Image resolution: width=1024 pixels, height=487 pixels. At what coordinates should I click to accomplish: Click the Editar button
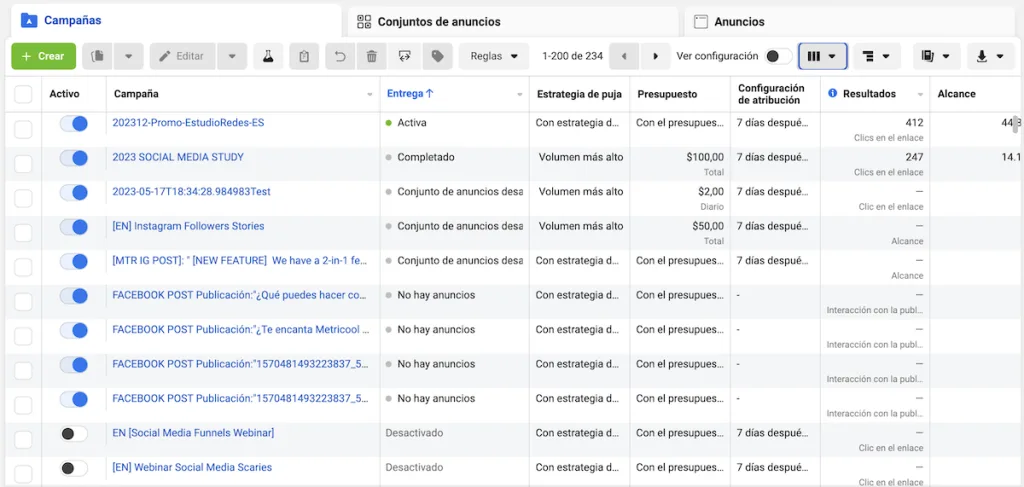pyautogui.click(x=183, y=56)
